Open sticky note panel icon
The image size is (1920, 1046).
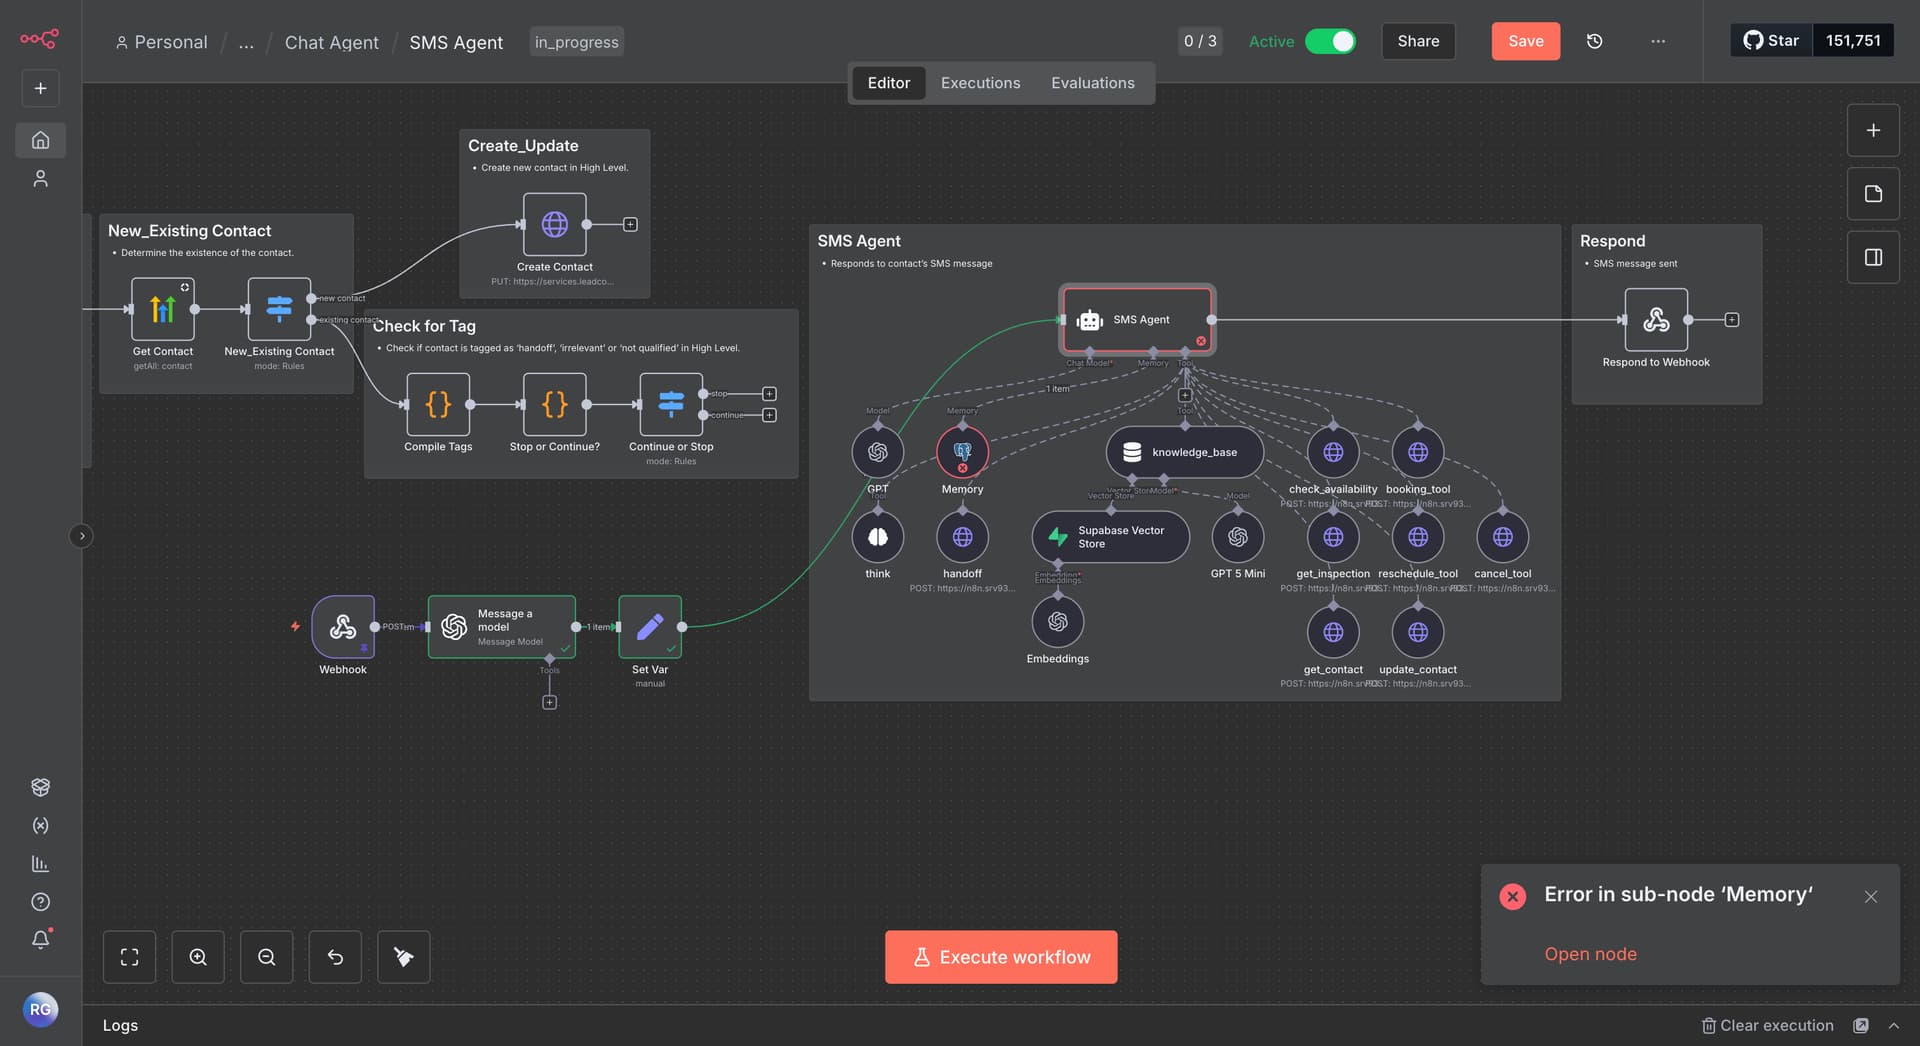[x=1873, y=194]
